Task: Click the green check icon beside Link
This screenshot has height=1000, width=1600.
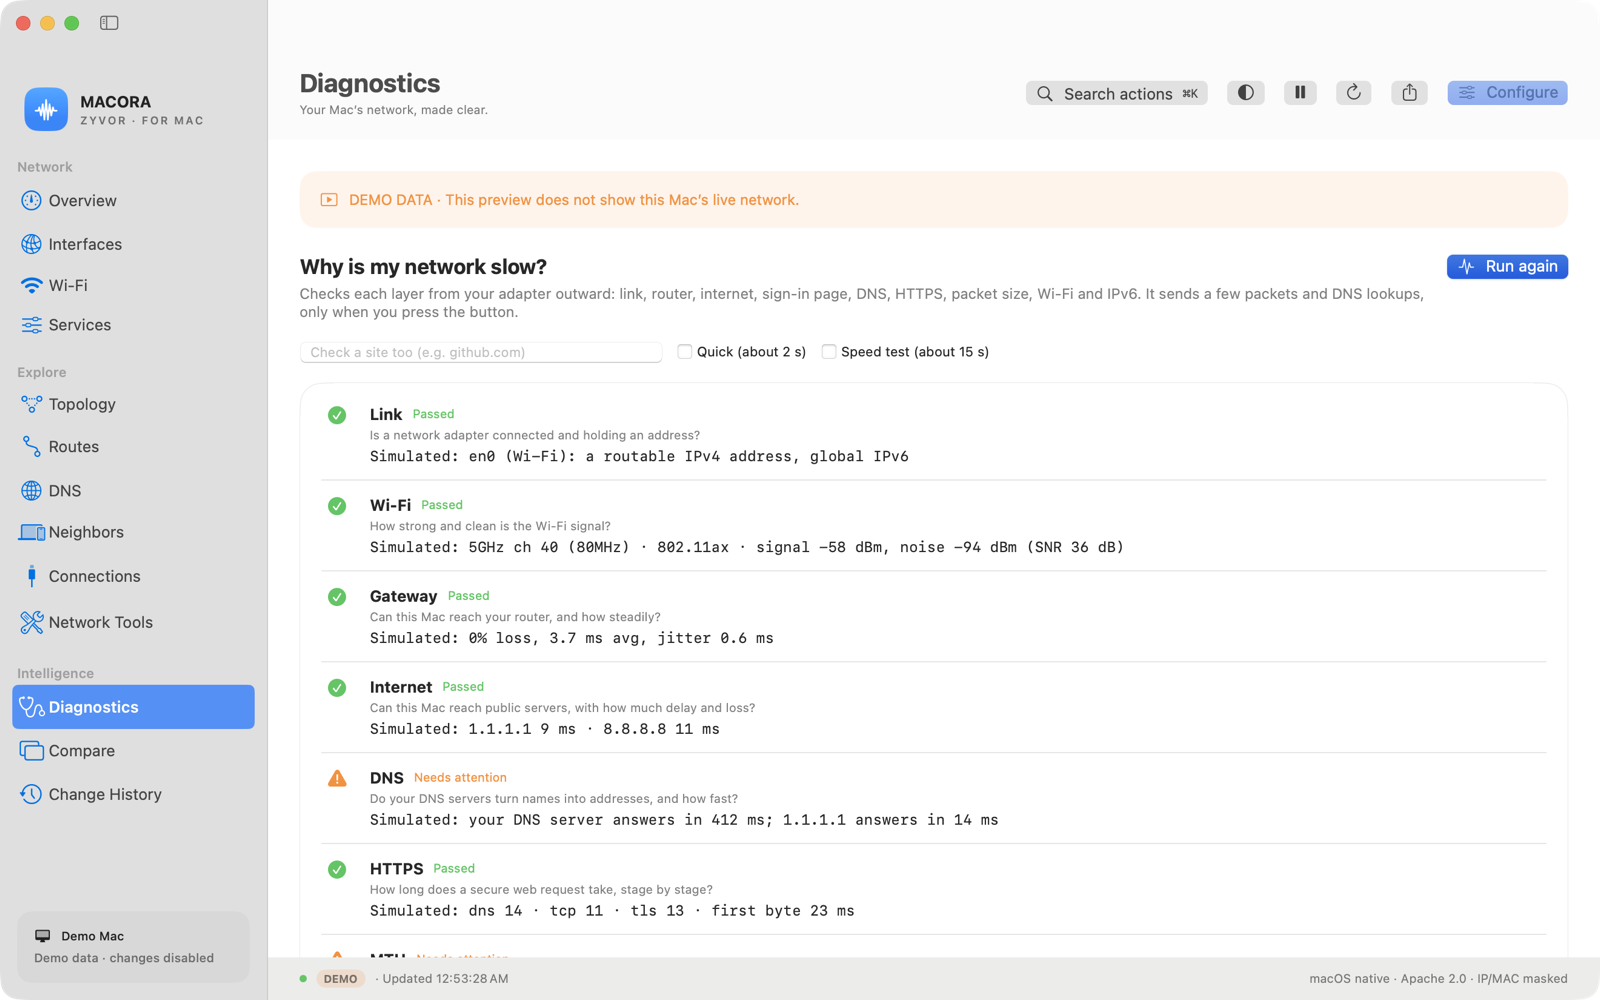Action: pyautogui.click(x=337, y=415)
